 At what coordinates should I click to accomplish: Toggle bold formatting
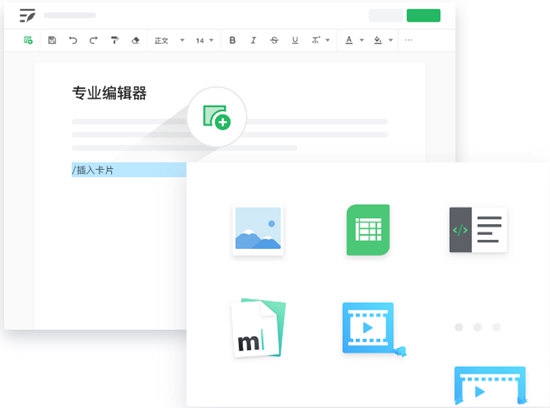tap(232, 40)
